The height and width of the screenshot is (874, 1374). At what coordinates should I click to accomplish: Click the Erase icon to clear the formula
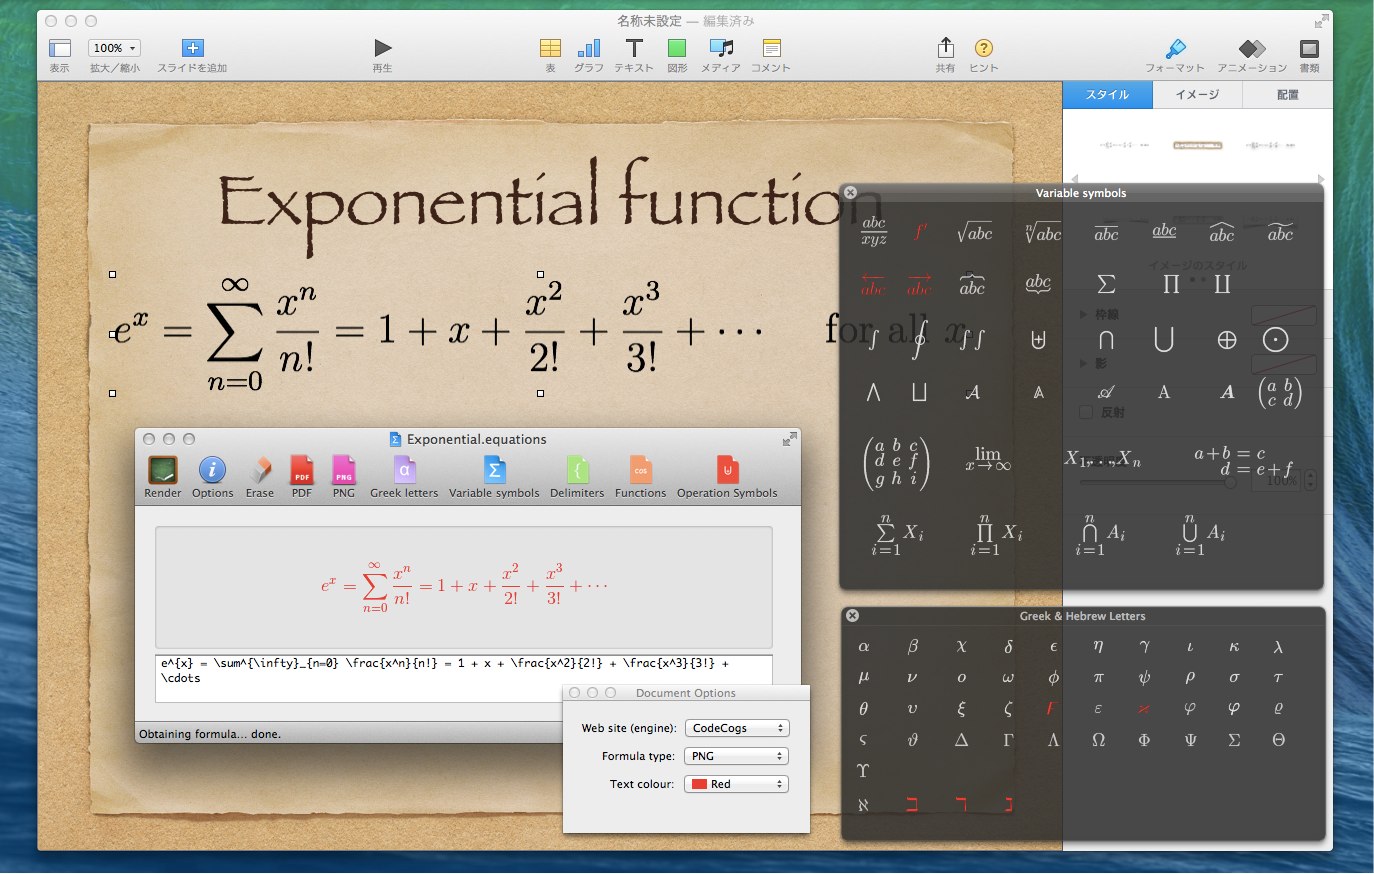tap(260, 471)
